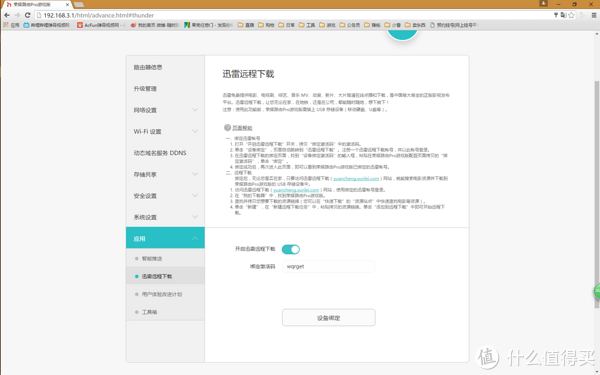This screenshot has width=600, height=375.
Task: Expand the 存储共享 chevron
Action: [195, 174]
